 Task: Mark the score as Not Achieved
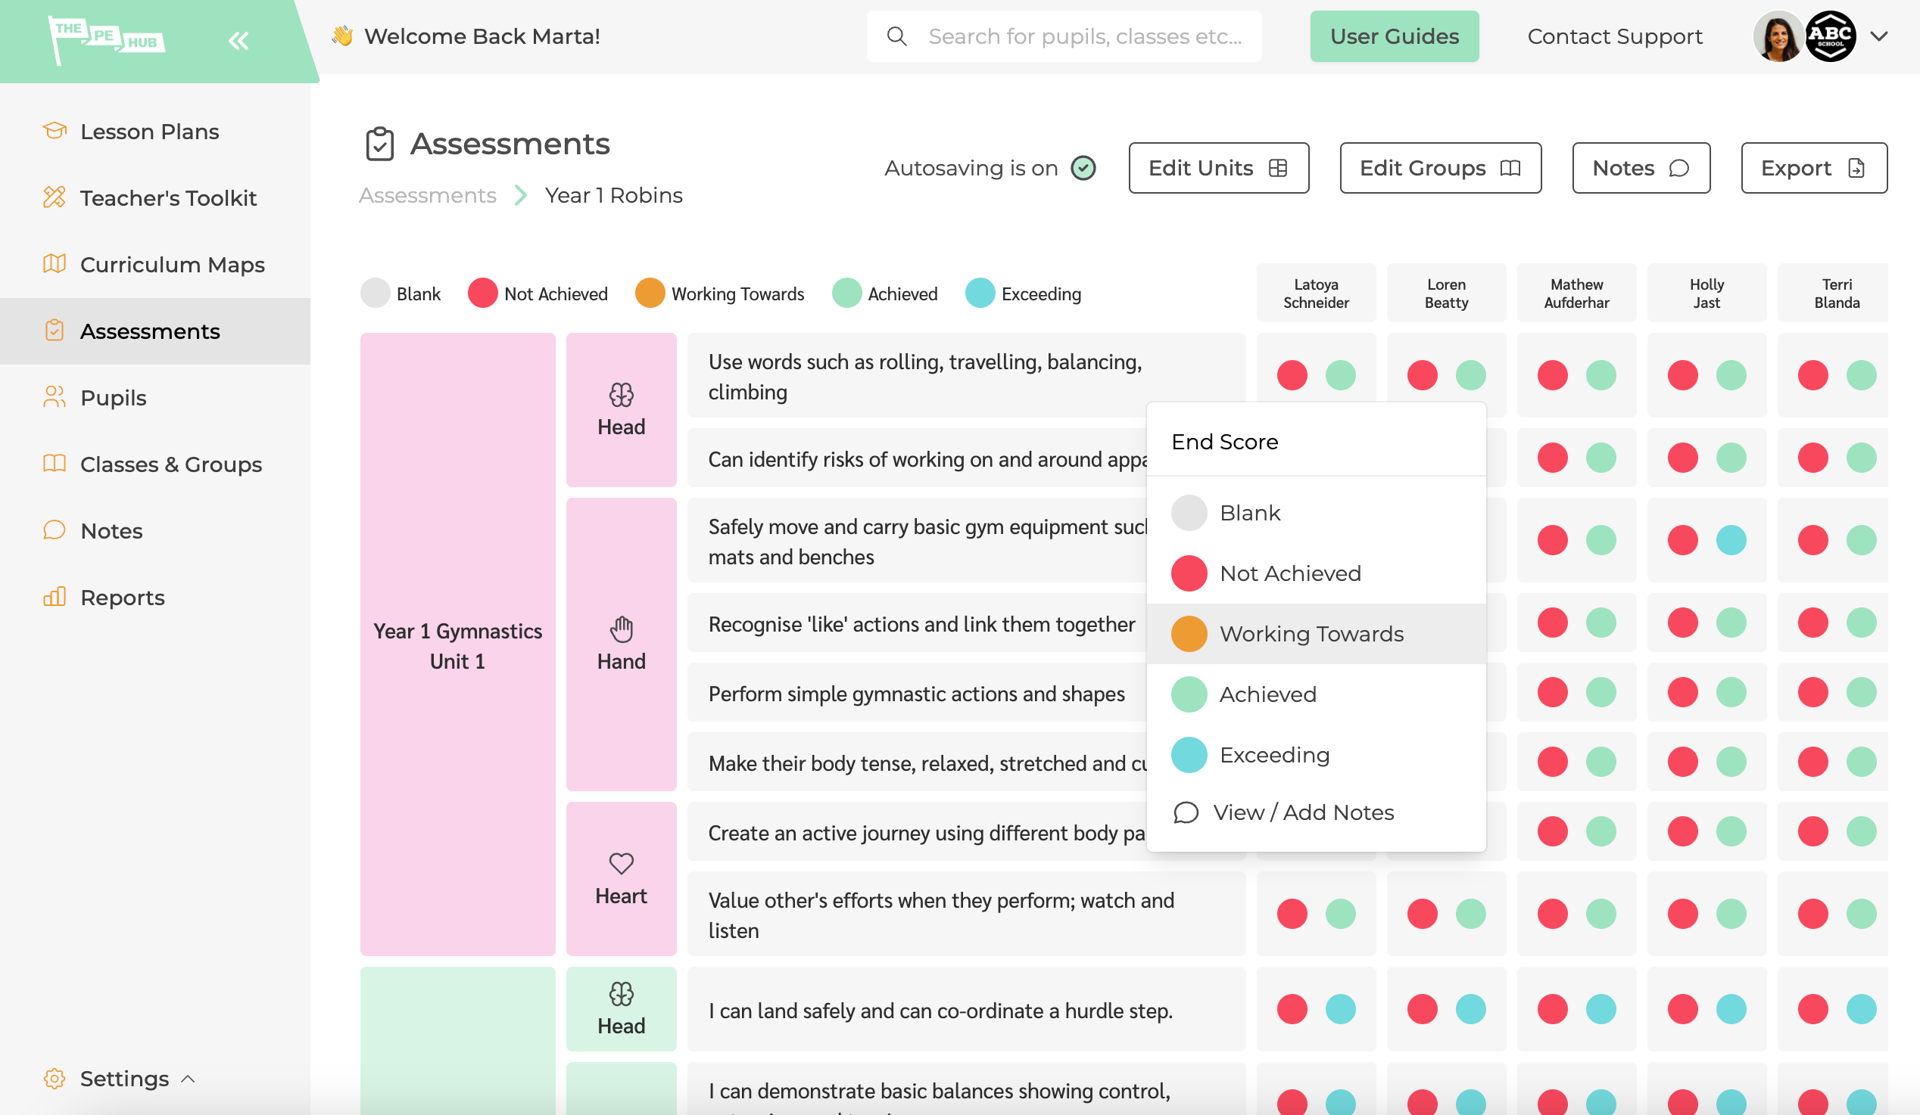(x=1290, y=573)
